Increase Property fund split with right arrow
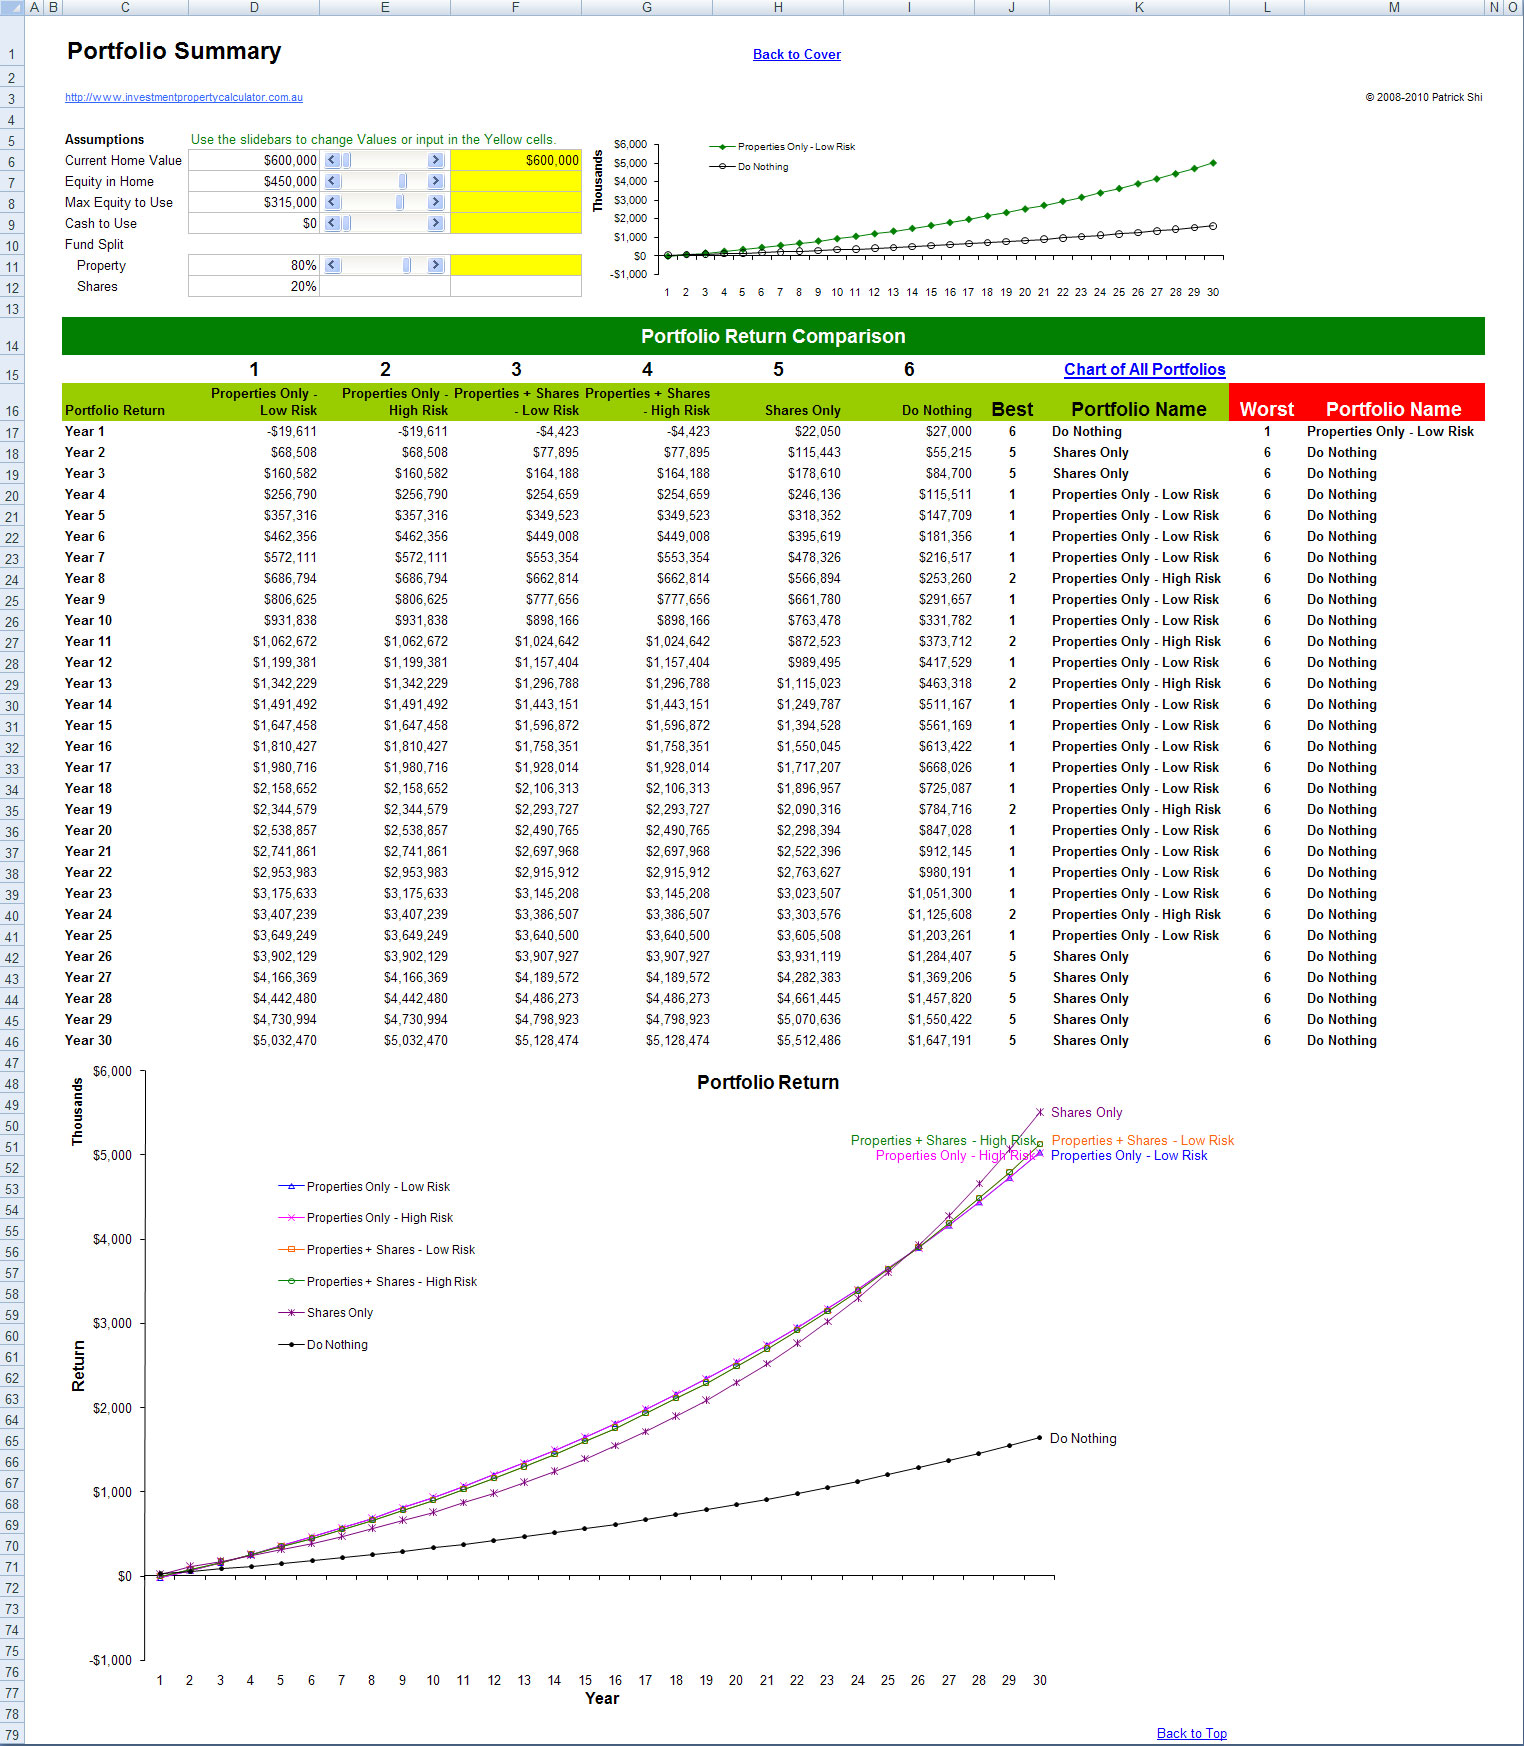Screen dimensions: 1524x1746 435,265
